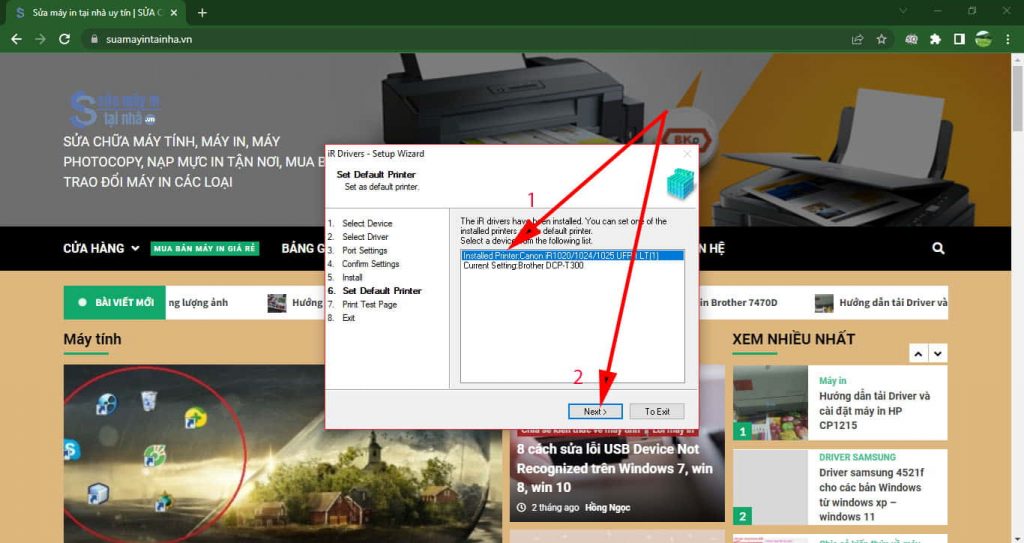Open the Chrome three-dot menu
This screenshot has width=1024, height=543.
tap(1008, 39)
